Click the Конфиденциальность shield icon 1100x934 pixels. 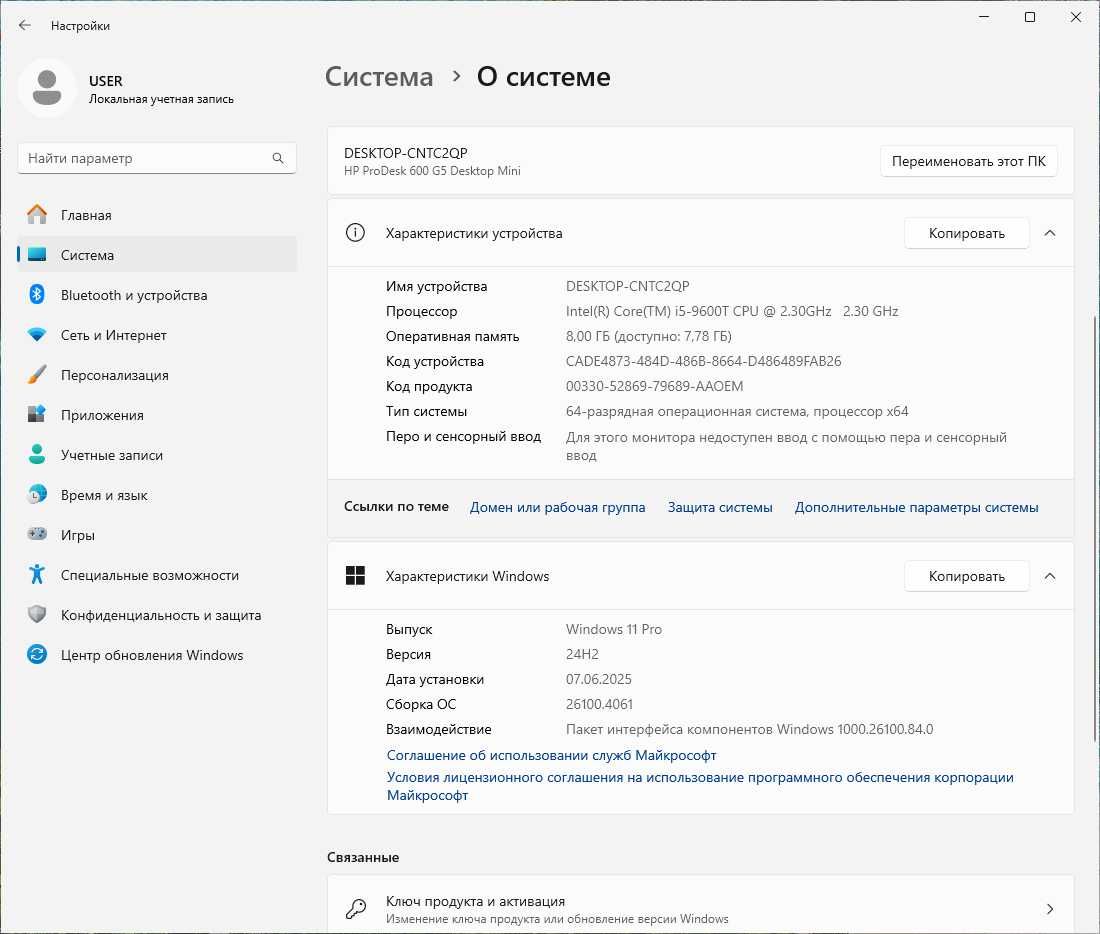coord(37,615)
